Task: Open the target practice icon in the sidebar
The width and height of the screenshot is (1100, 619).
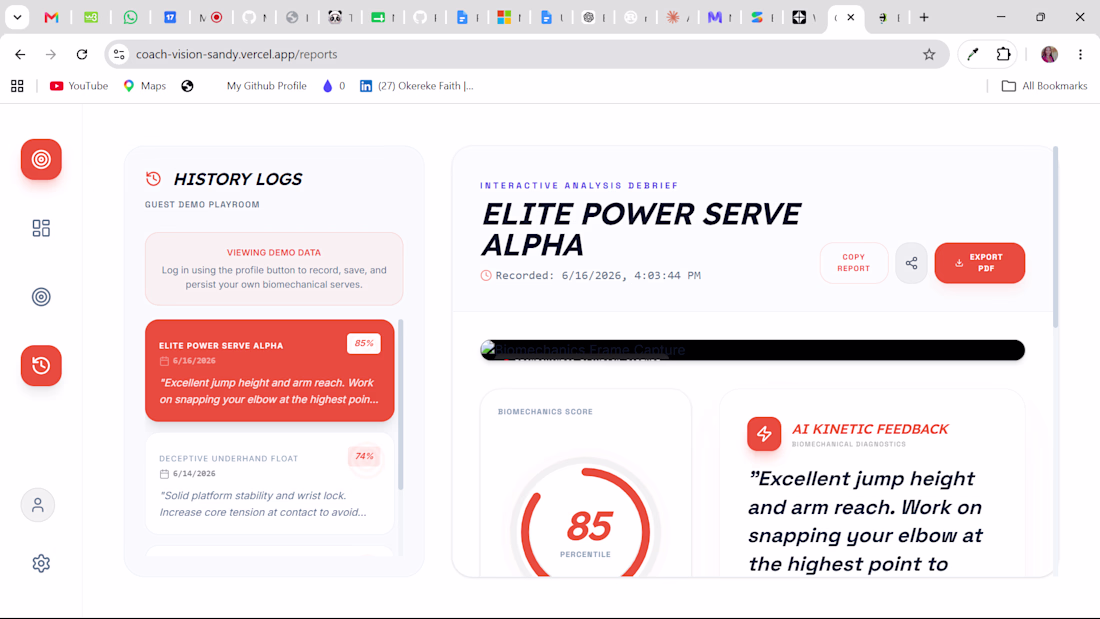Action: 41,297
